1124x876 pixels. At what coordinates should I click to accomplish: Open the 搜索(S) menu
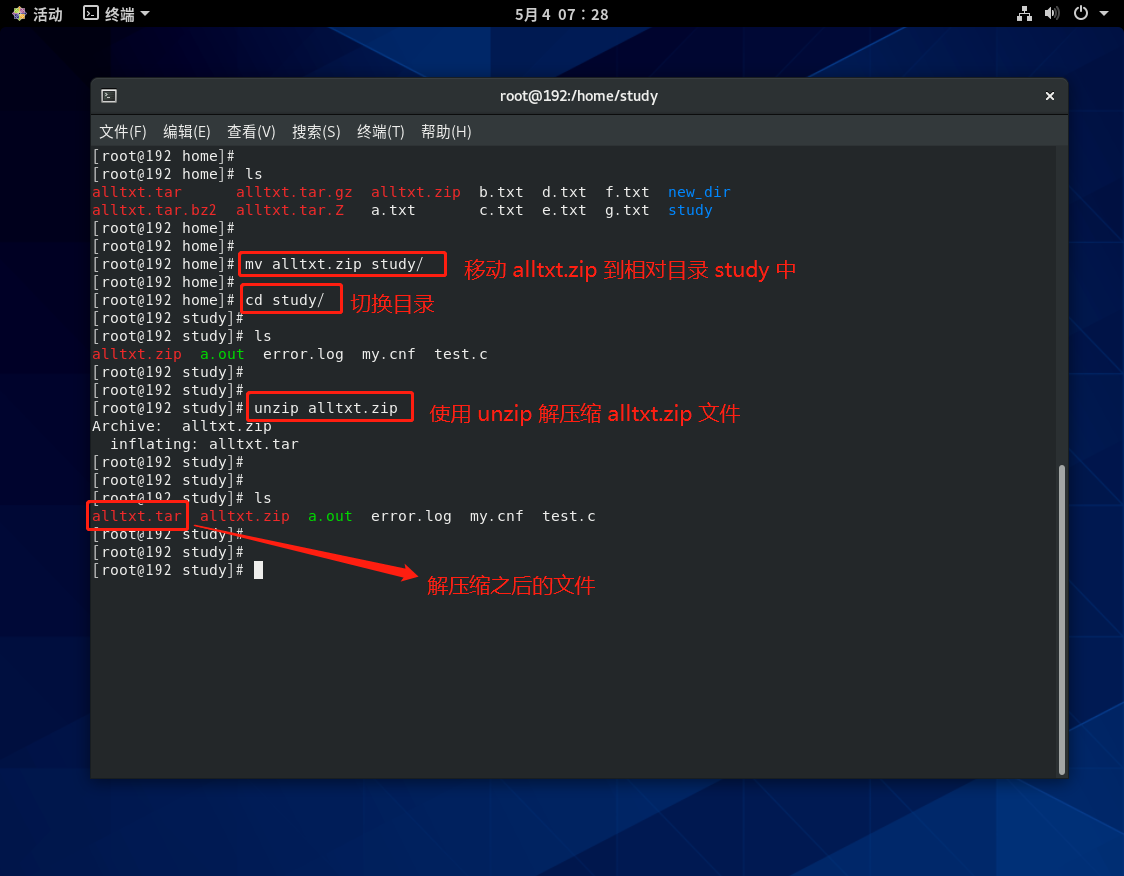[316, 132]
